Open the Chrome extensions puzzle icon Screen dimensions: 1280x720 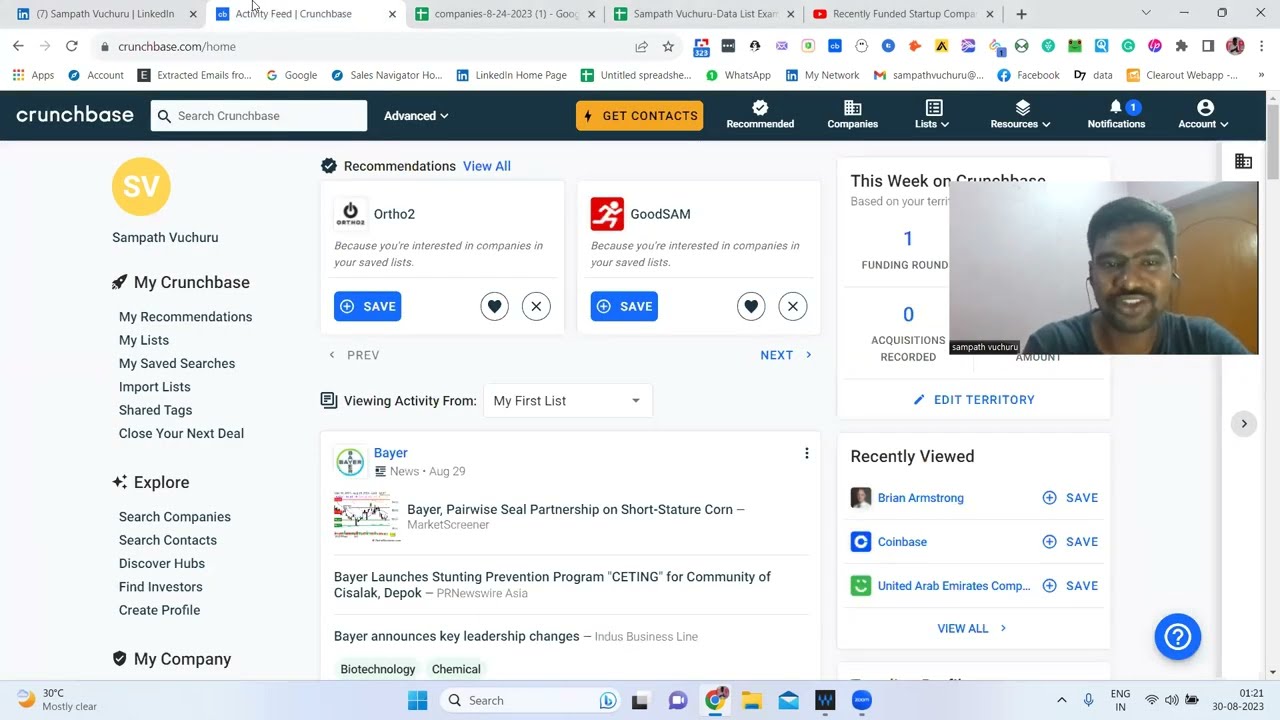(1181, 46)
